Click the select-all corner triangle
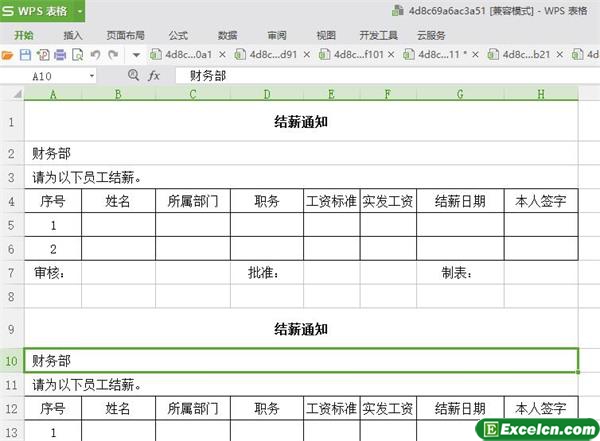 click(x=16, y=94)
